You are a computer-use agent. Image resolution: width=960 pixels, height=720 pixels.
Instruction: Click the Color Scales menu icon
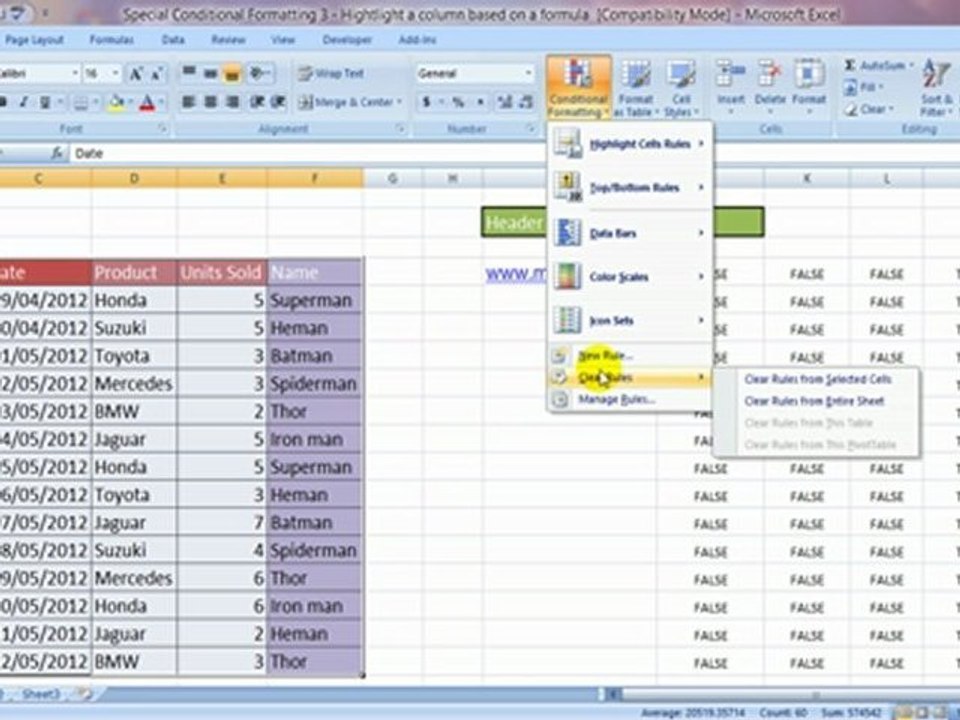(x=568, y=277)
